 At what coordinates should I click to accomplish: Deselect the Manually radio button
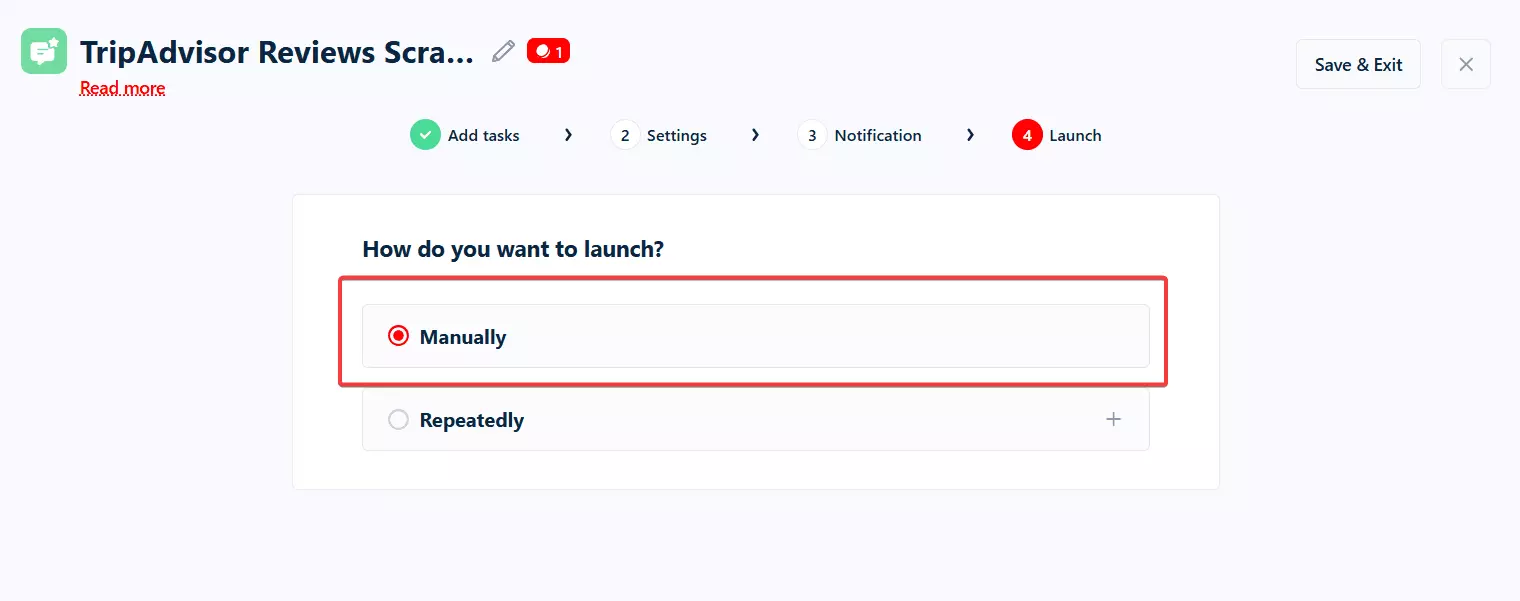[398, 336]
